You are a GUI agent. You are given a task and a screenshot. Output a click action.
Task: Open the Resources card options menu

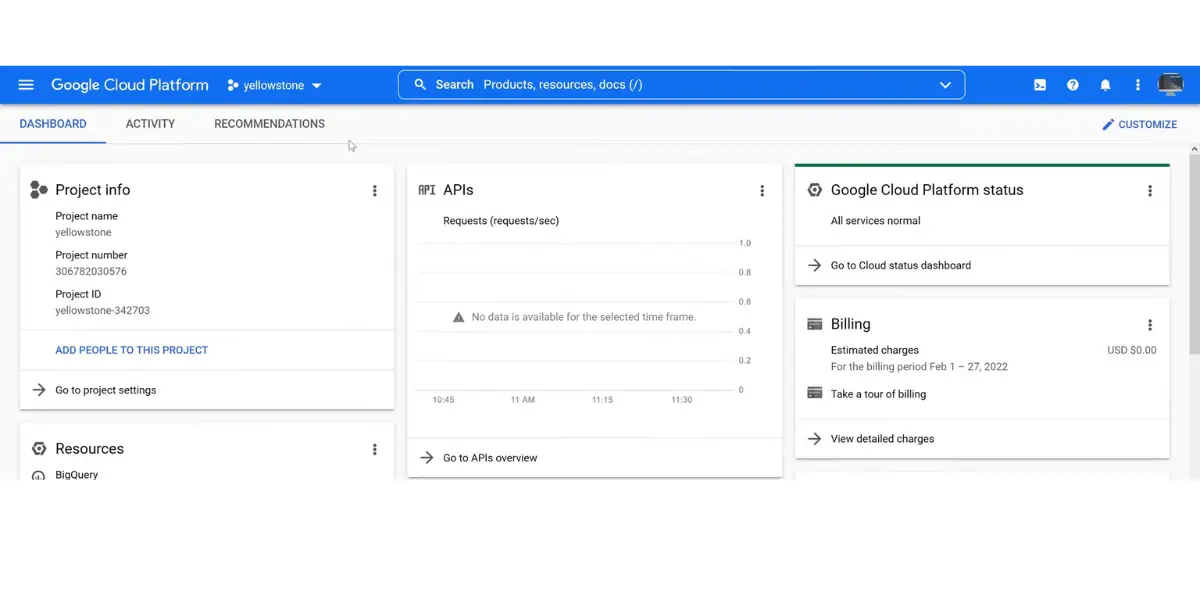[375, 450]
